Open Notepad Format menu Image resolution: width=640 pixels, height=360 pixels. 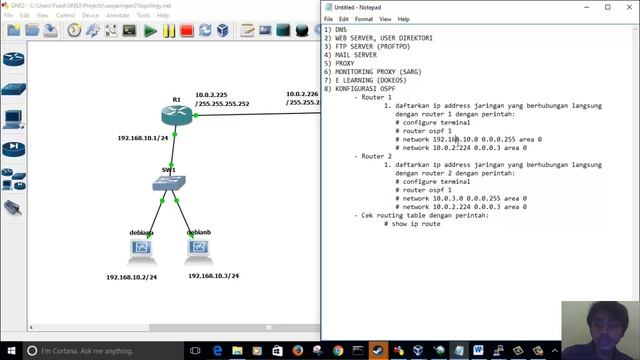364,19
